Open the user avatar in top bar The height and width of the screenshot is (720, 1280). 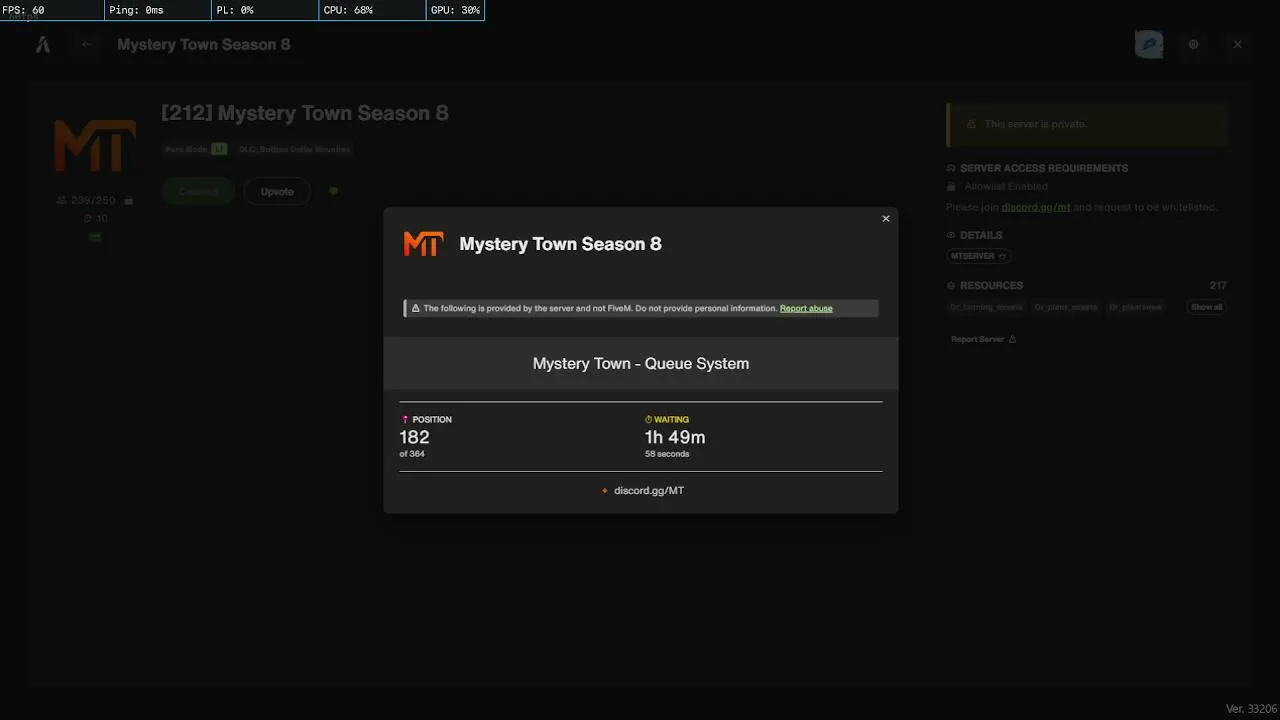pos(1149,45)
